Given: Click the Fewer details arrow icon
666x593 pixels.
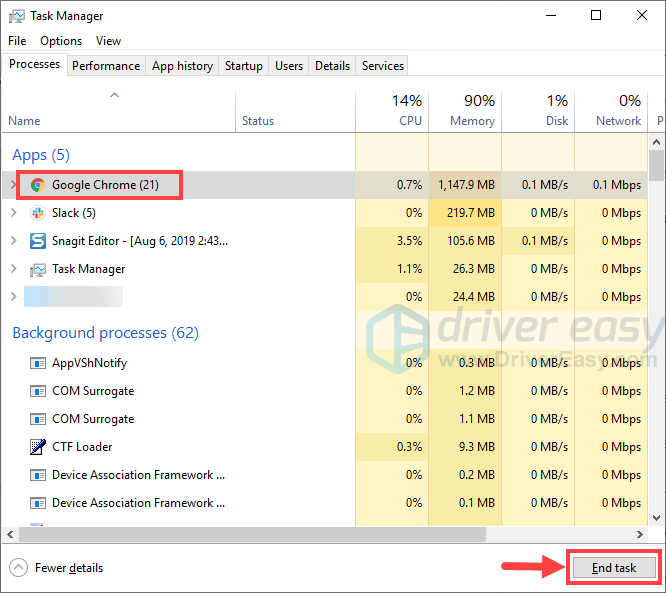Looking at the screenshot, I should click(x=18, y=568).
